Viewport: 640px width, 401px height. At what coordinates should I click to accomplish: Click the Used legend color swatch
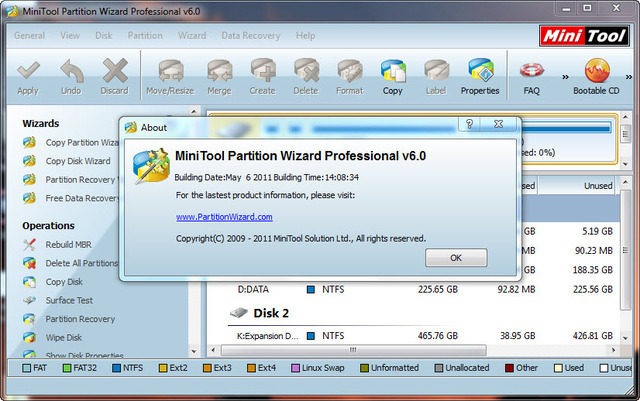pos(558,368)
